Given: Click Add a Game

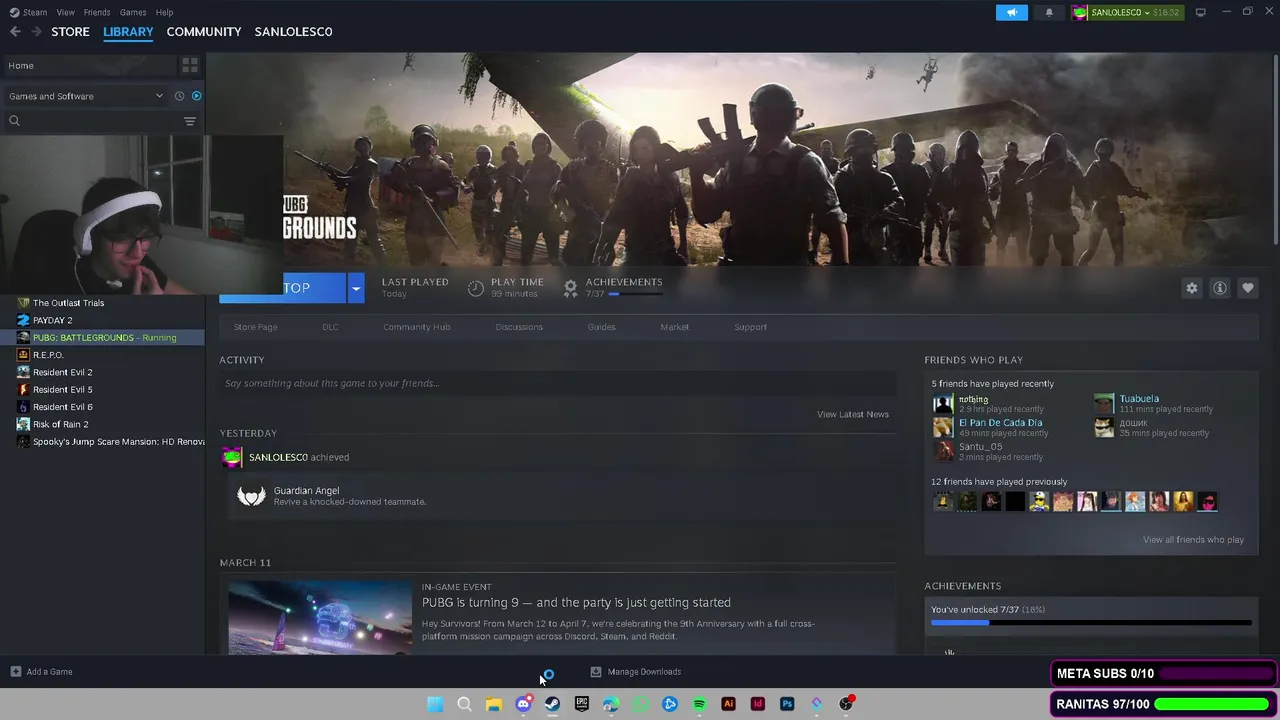Looking at the screenshot, I should 41,672.
